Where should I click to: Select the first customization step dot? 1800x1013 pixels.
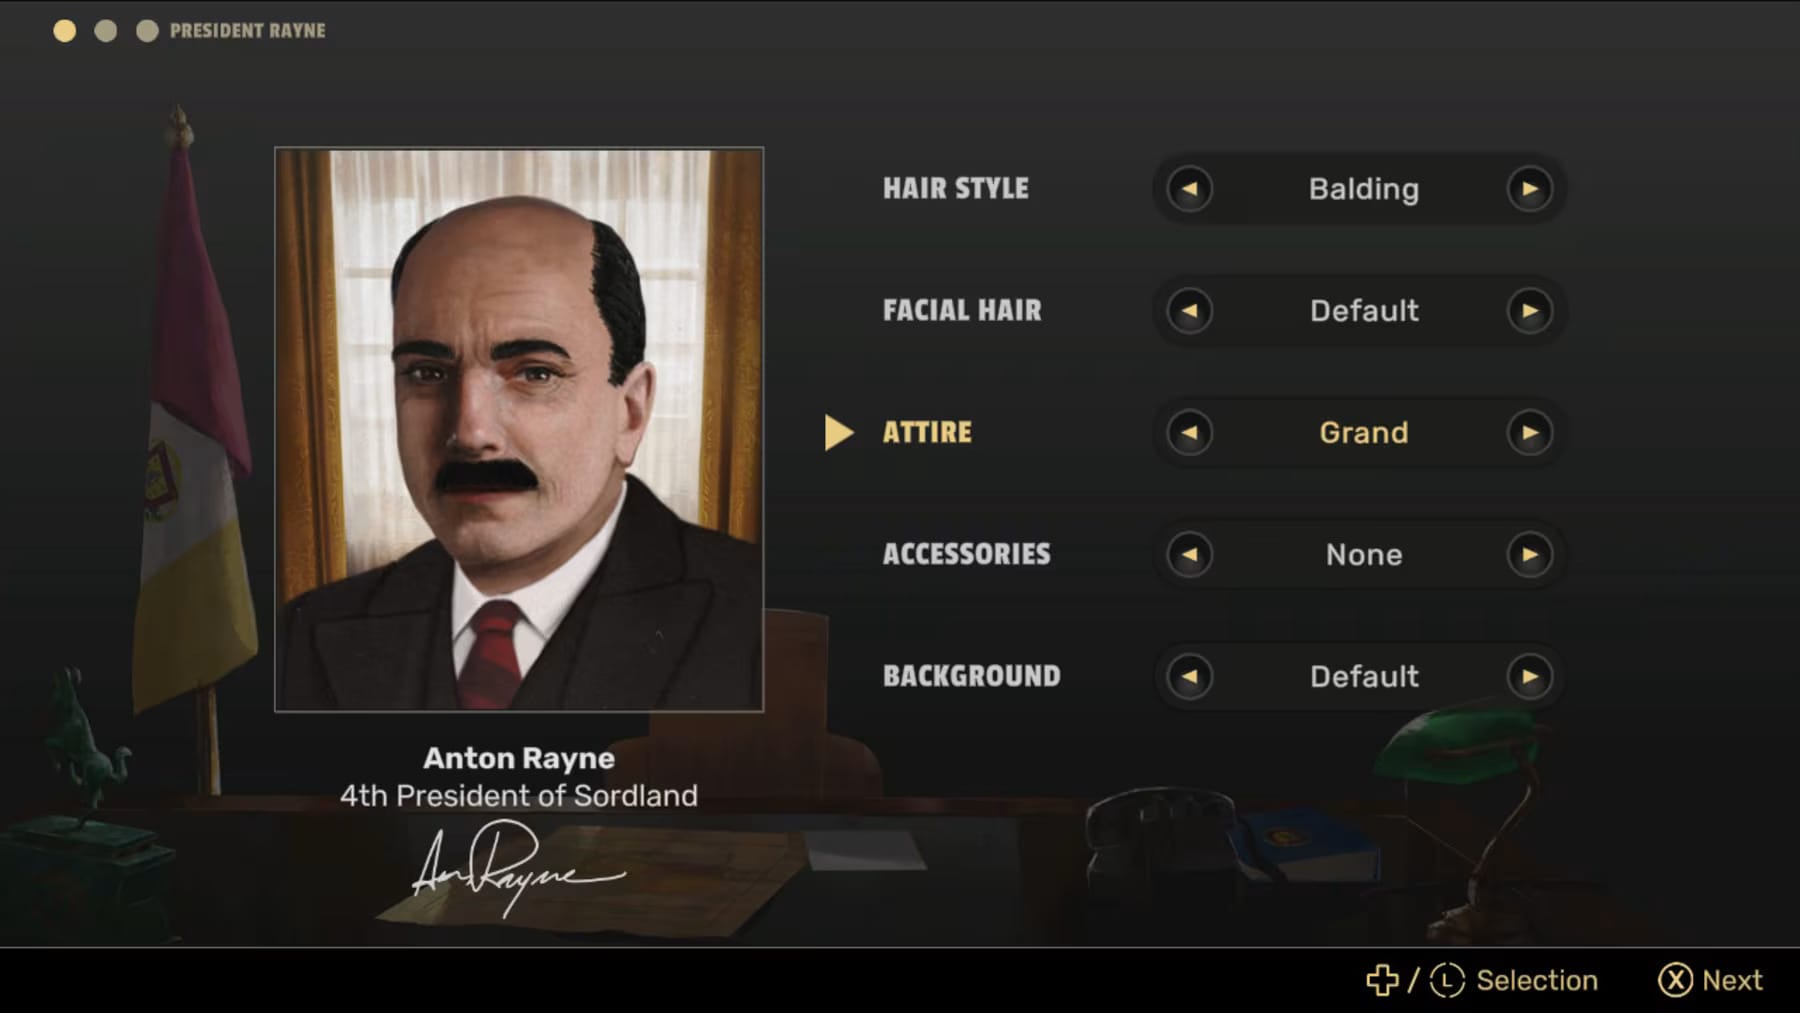pos(66,31)
